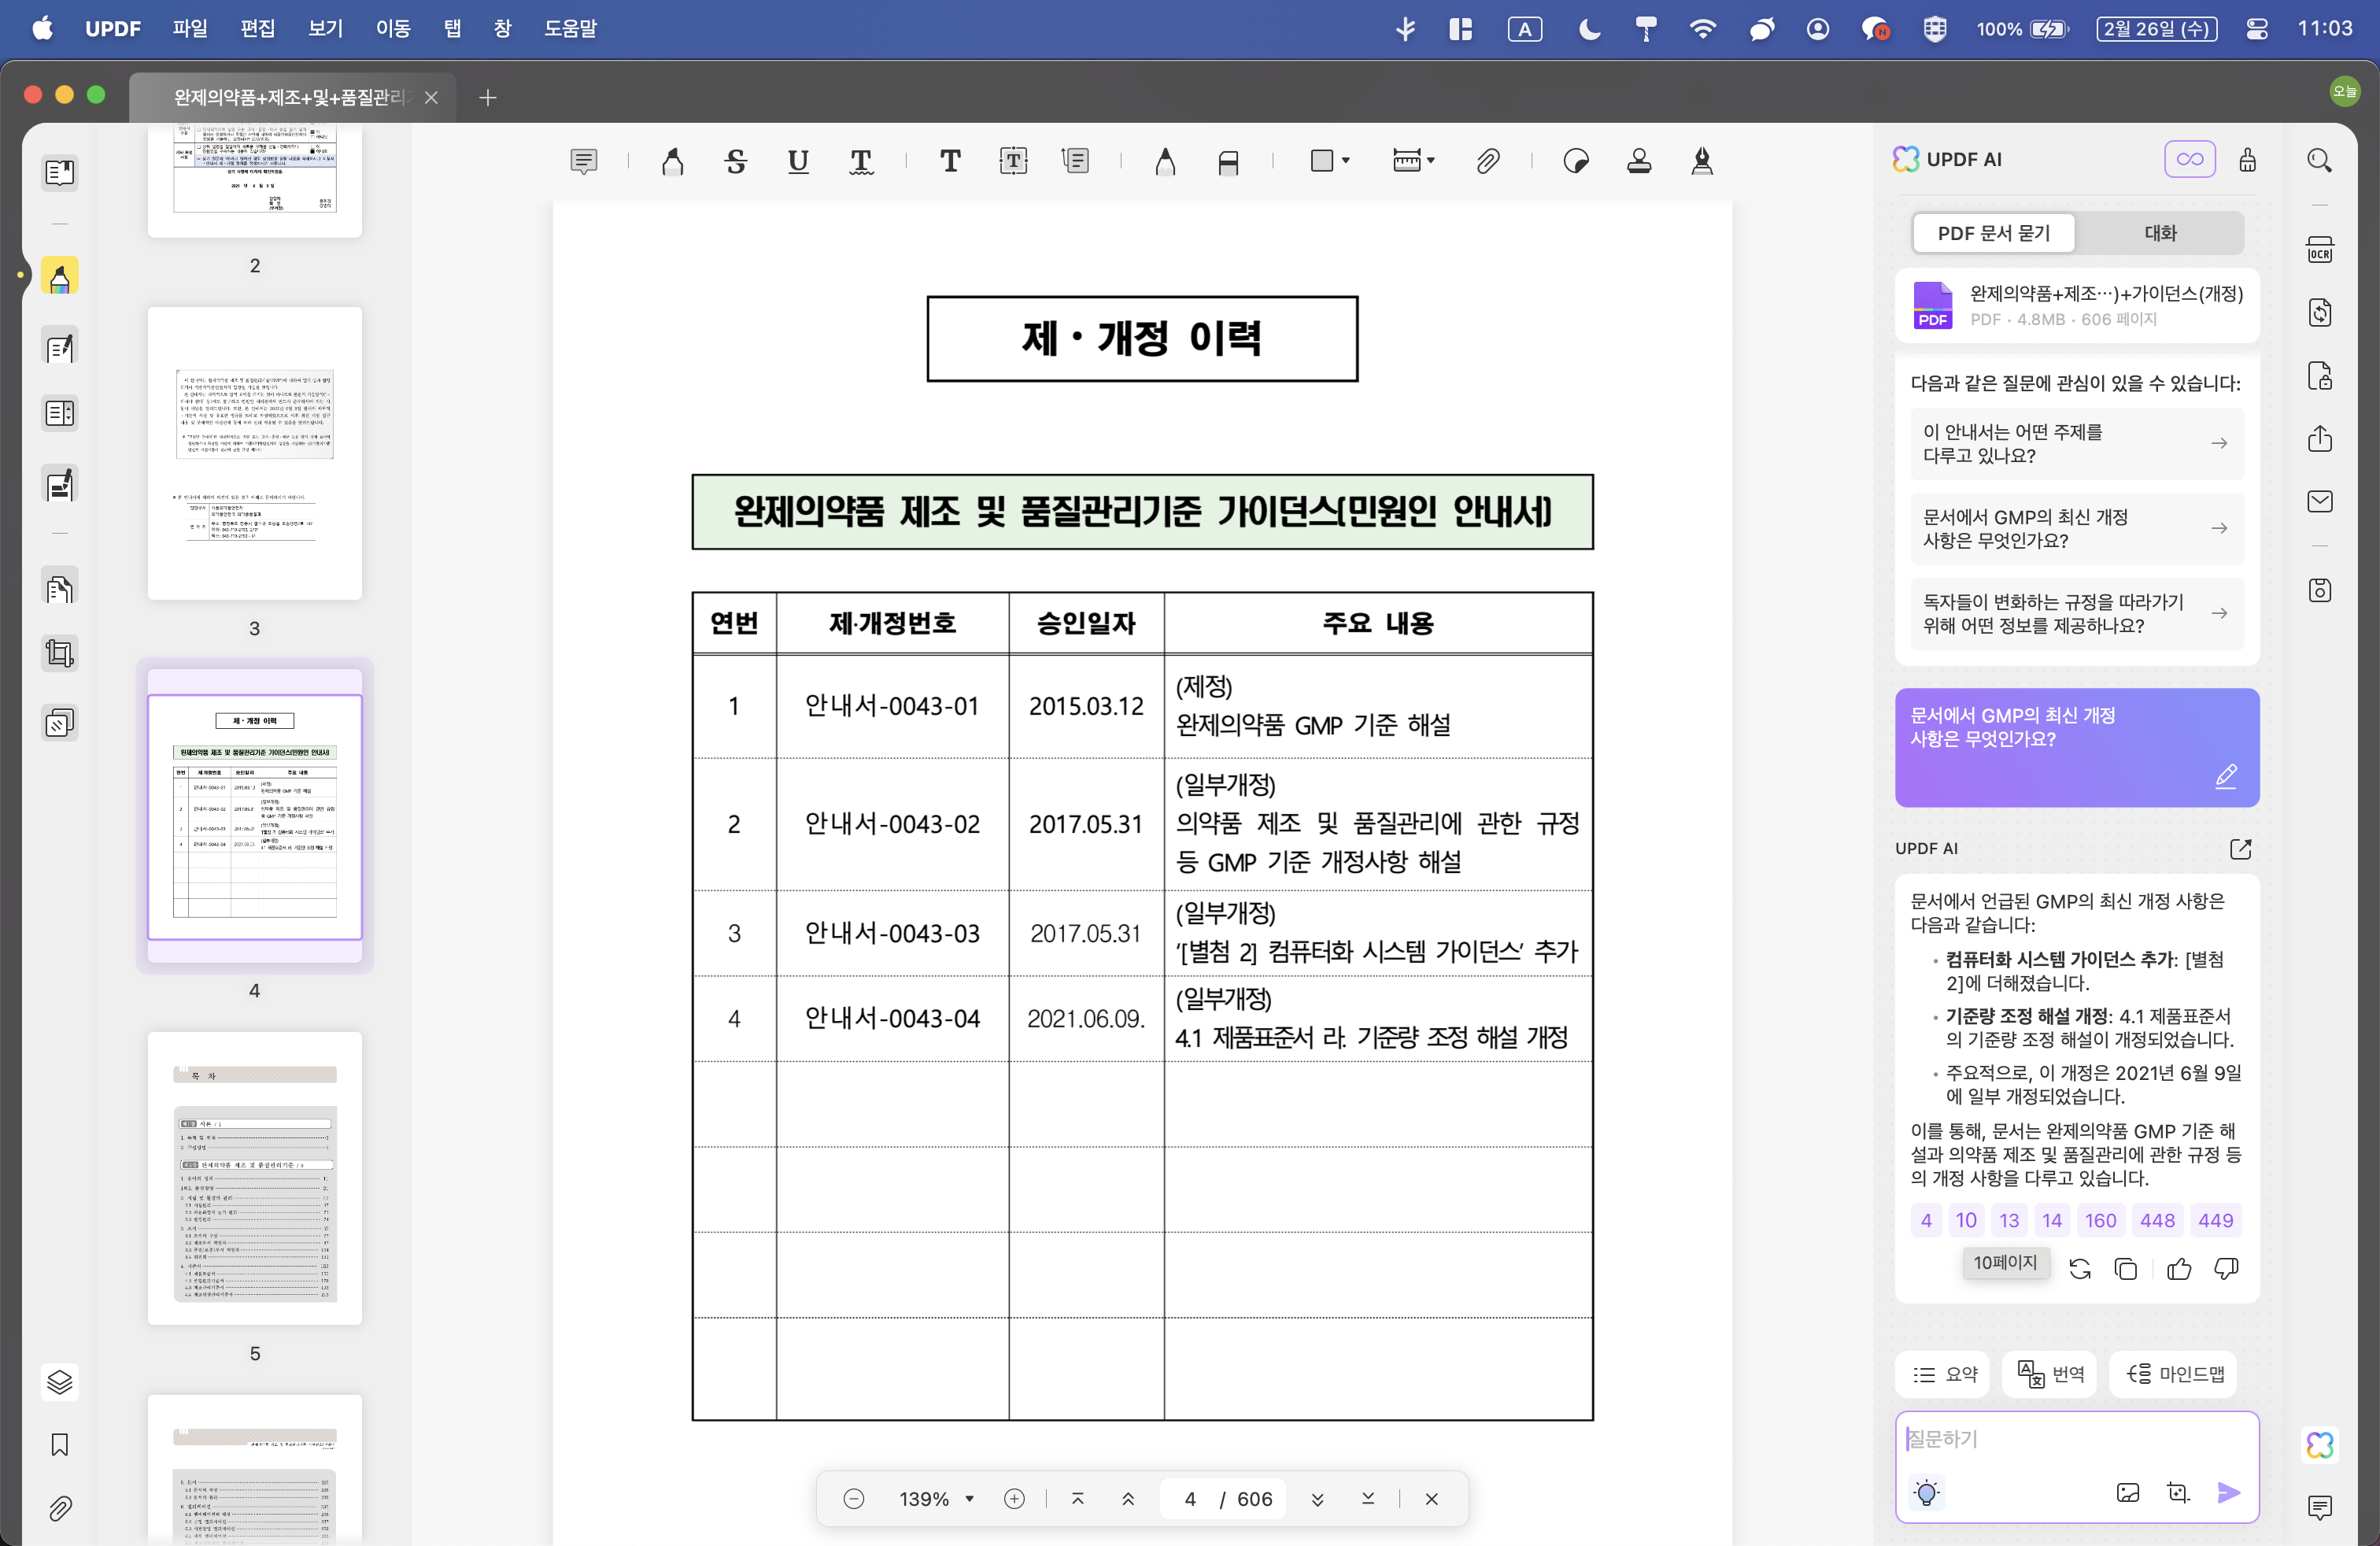
Task: Select the eraser tool
Action: coord(1228,161)
